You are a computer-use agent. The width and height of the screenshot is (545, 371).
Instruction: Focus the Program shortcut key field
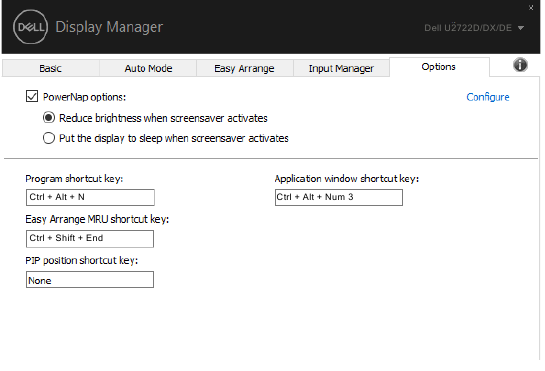click(x=90, y=197)
